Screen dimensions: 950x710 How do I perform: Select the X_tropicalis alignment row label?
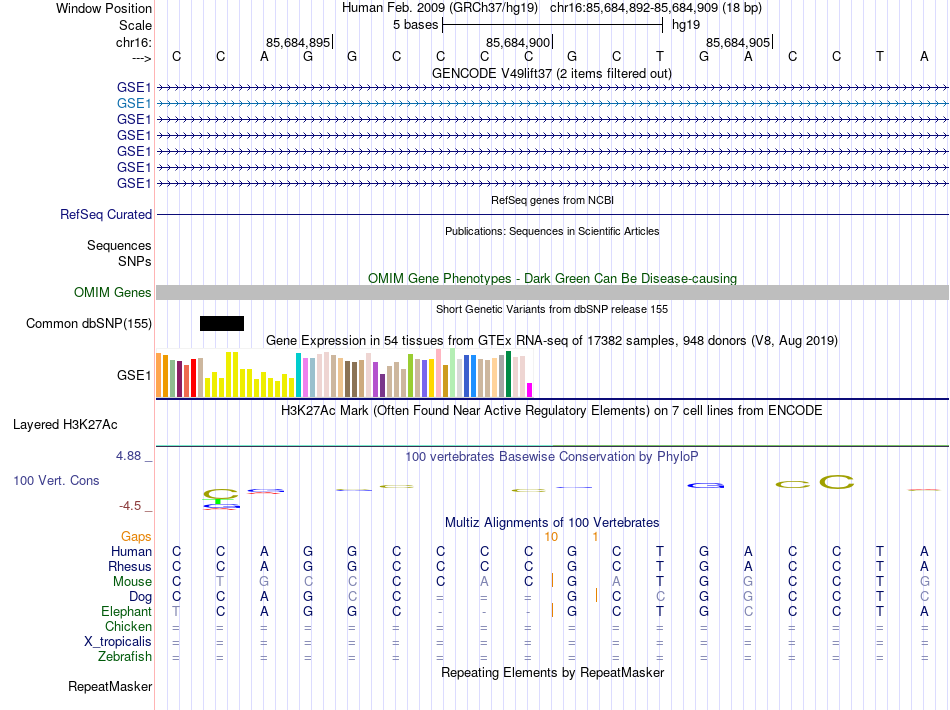point(118,642)
